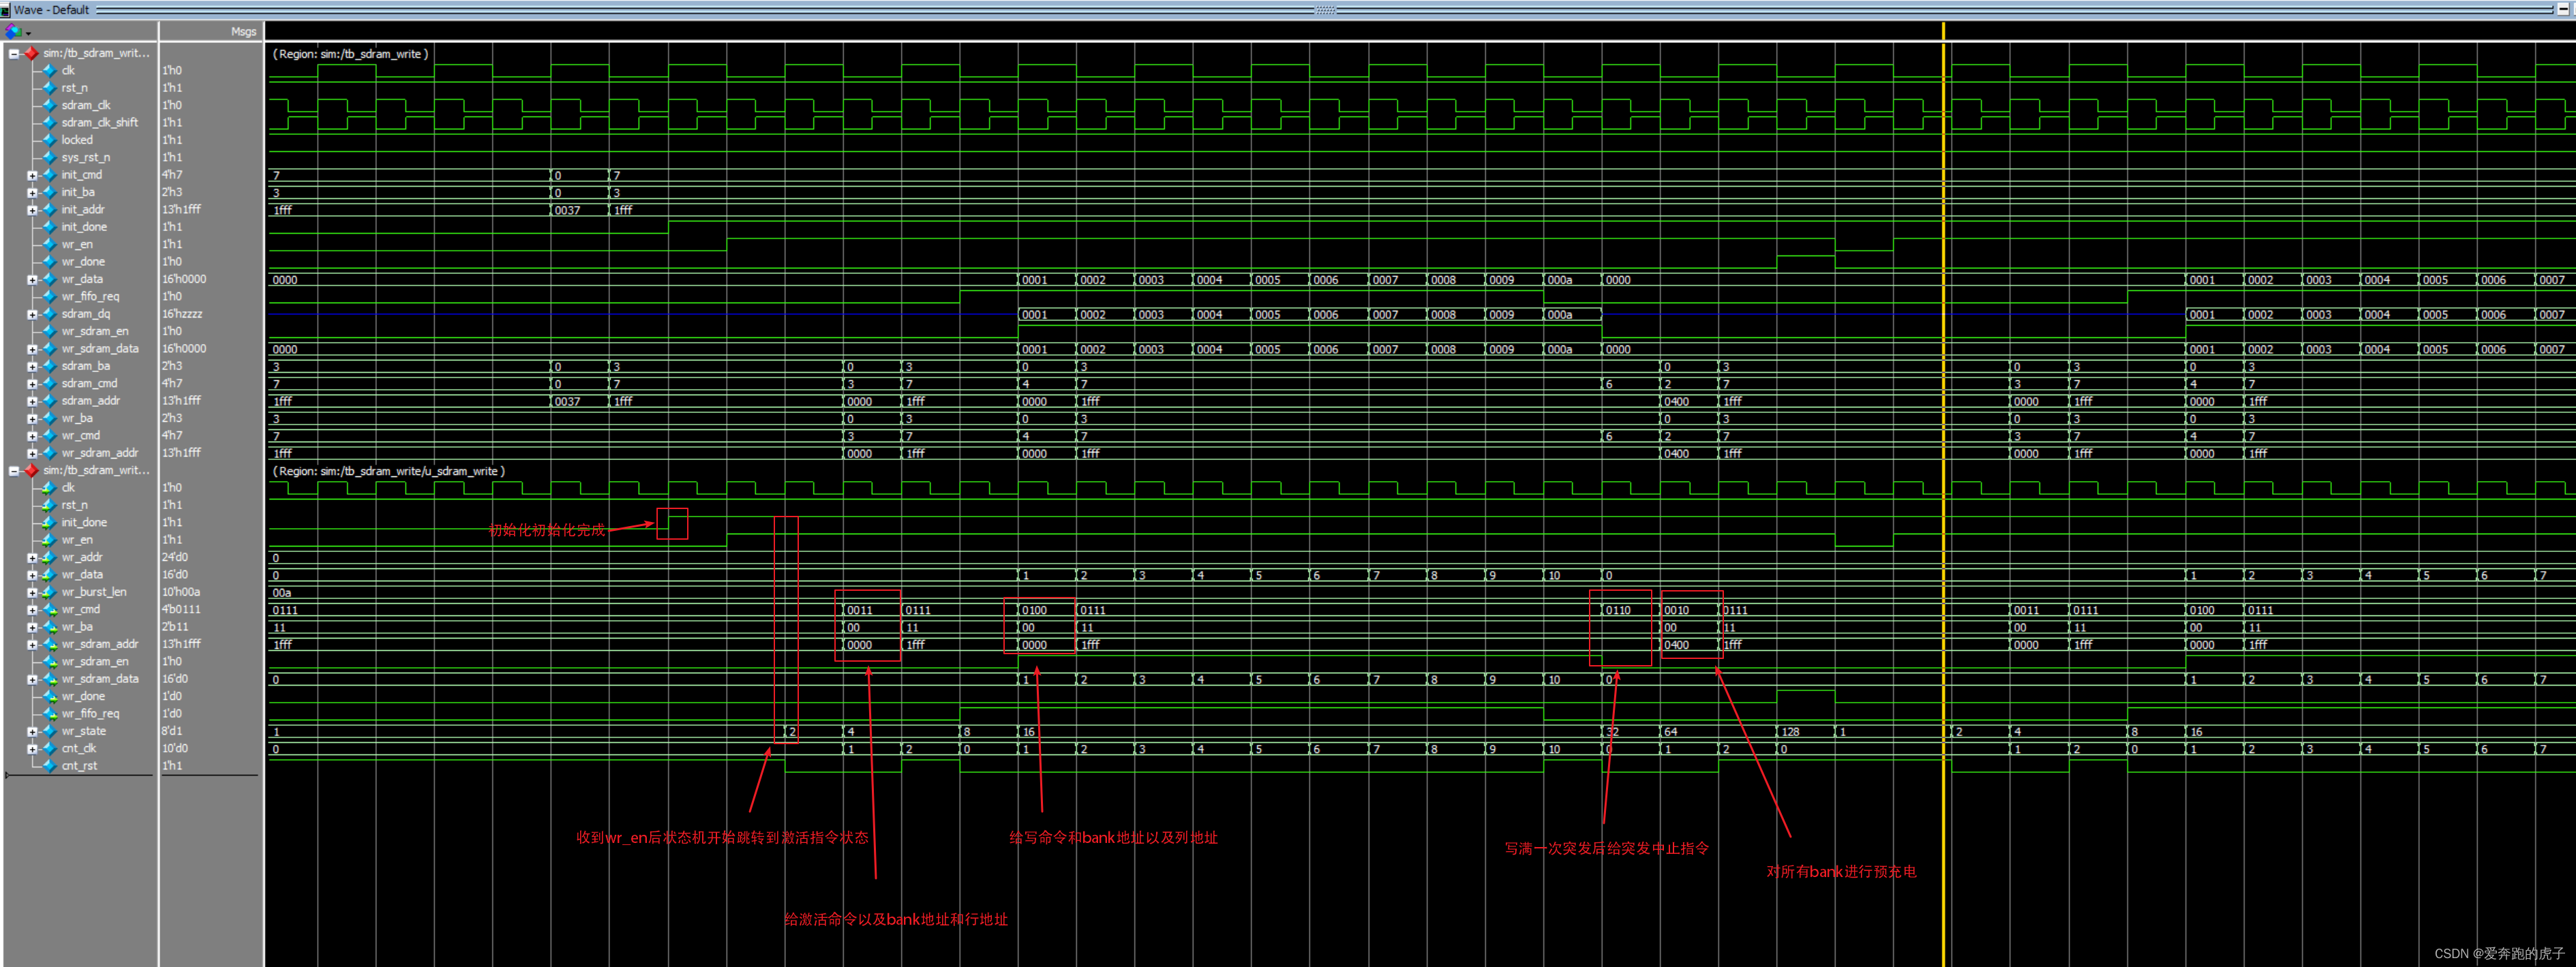
Task: Select the cnt_clk signal name
Action: (79, 748)
